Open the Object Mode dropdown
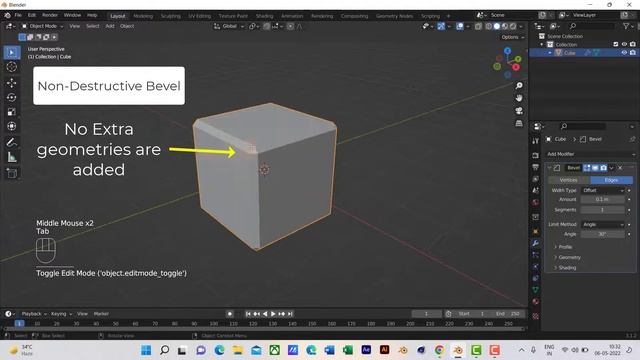Image resolution: width=640 pixels, height=360 pixels. tap(42, 26)
